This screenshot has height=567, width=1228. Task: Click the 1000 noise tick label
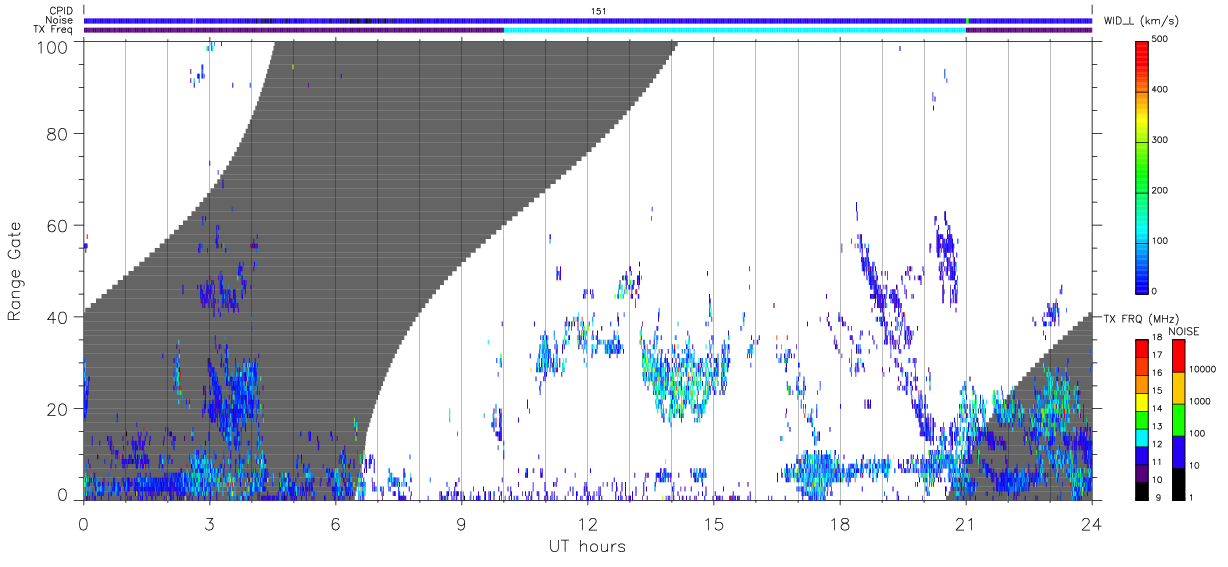(1199, 402)
